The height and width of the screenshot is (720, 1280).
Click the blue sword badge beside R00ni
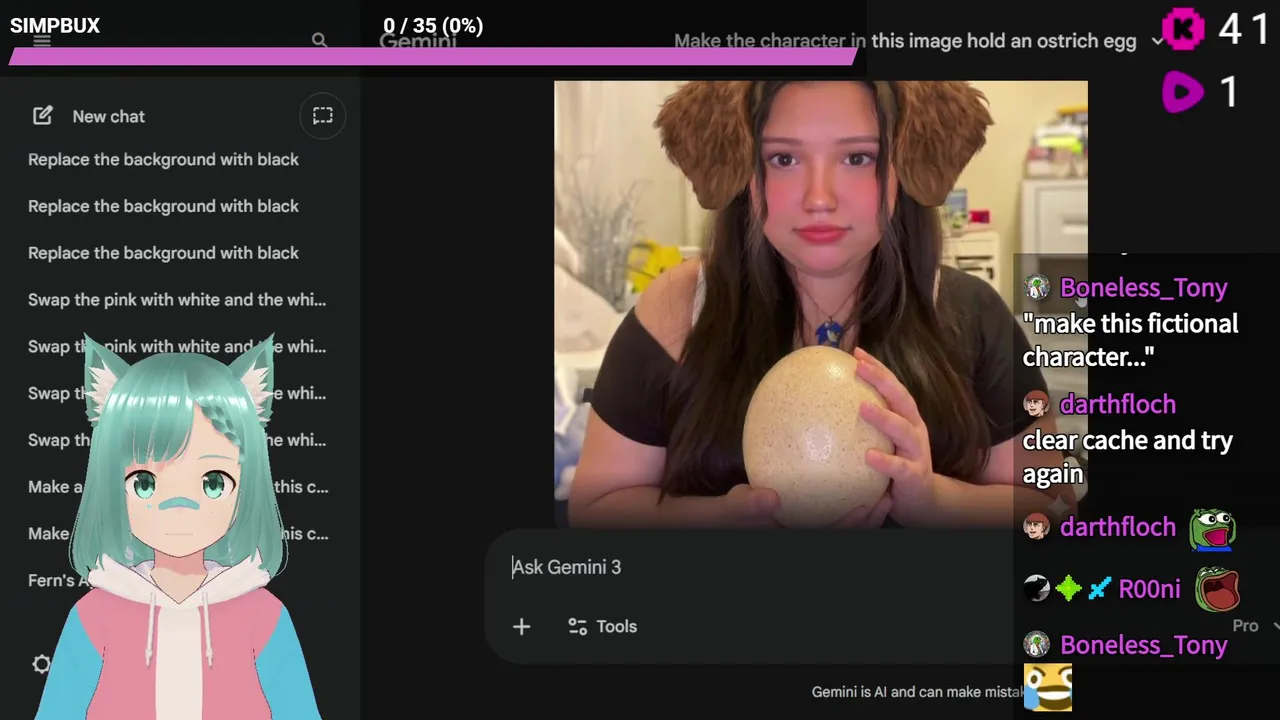(1099, 589)
